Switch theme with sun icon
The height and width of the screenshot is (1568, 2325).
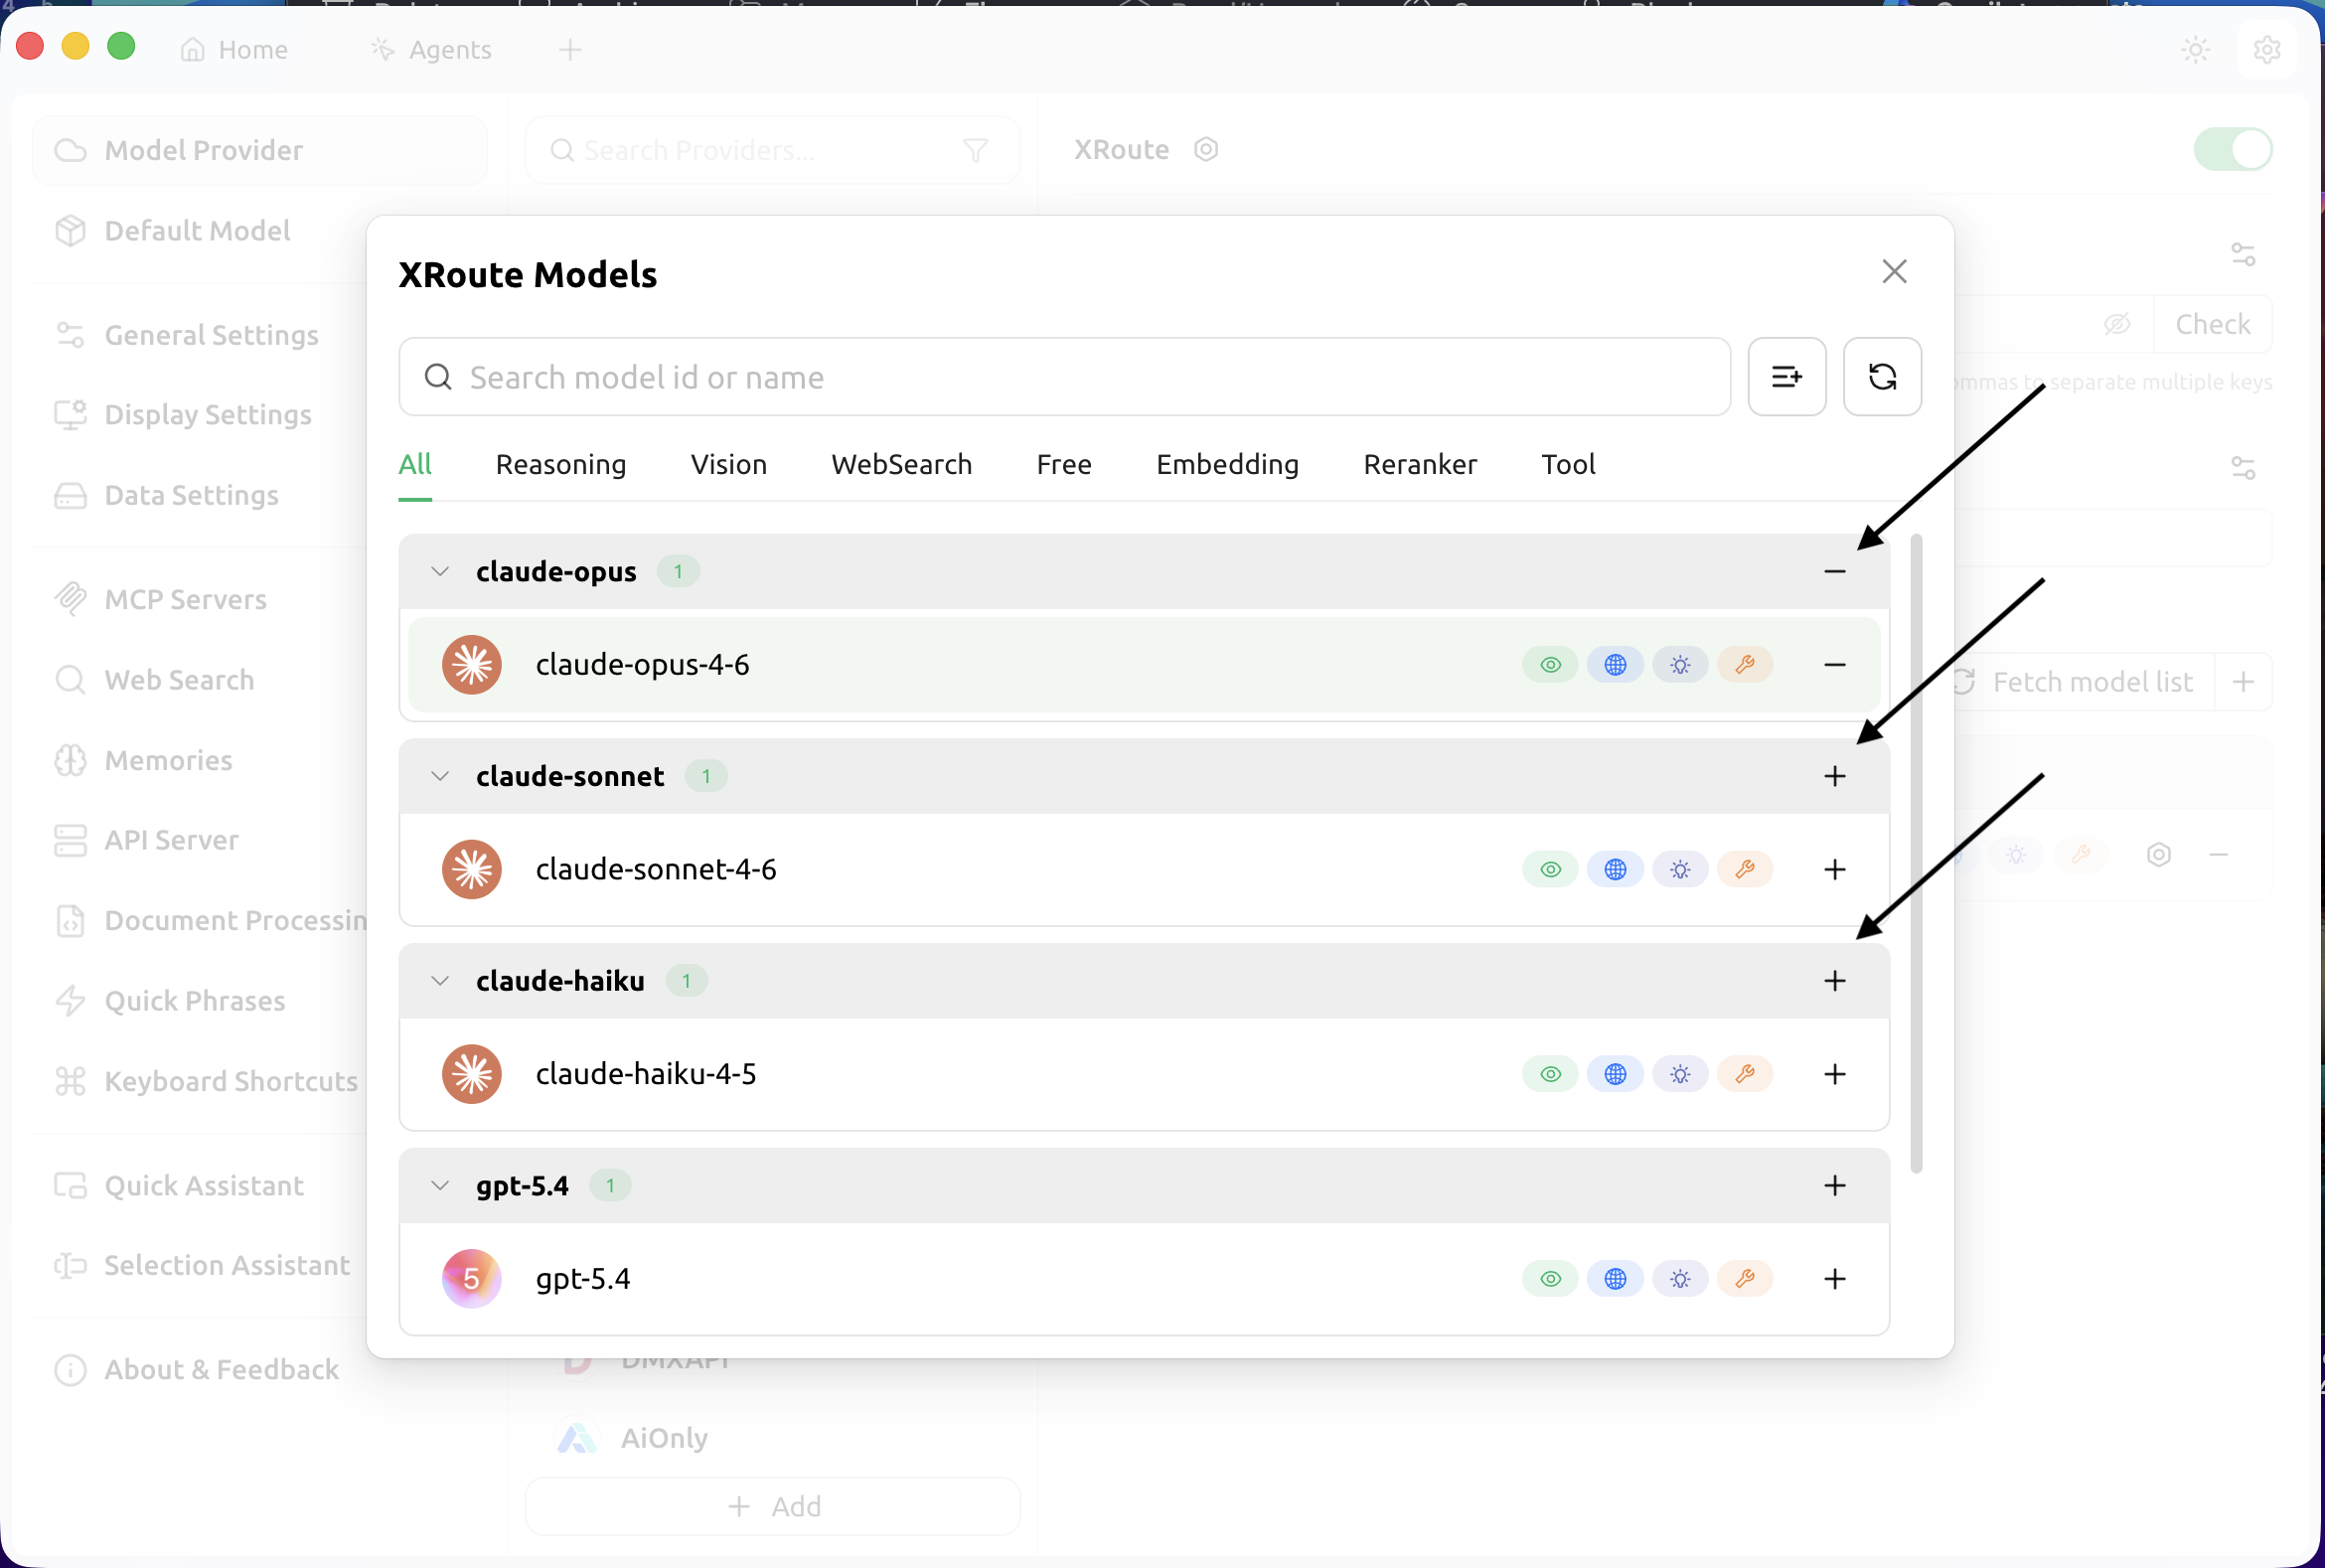[2195, 50]
